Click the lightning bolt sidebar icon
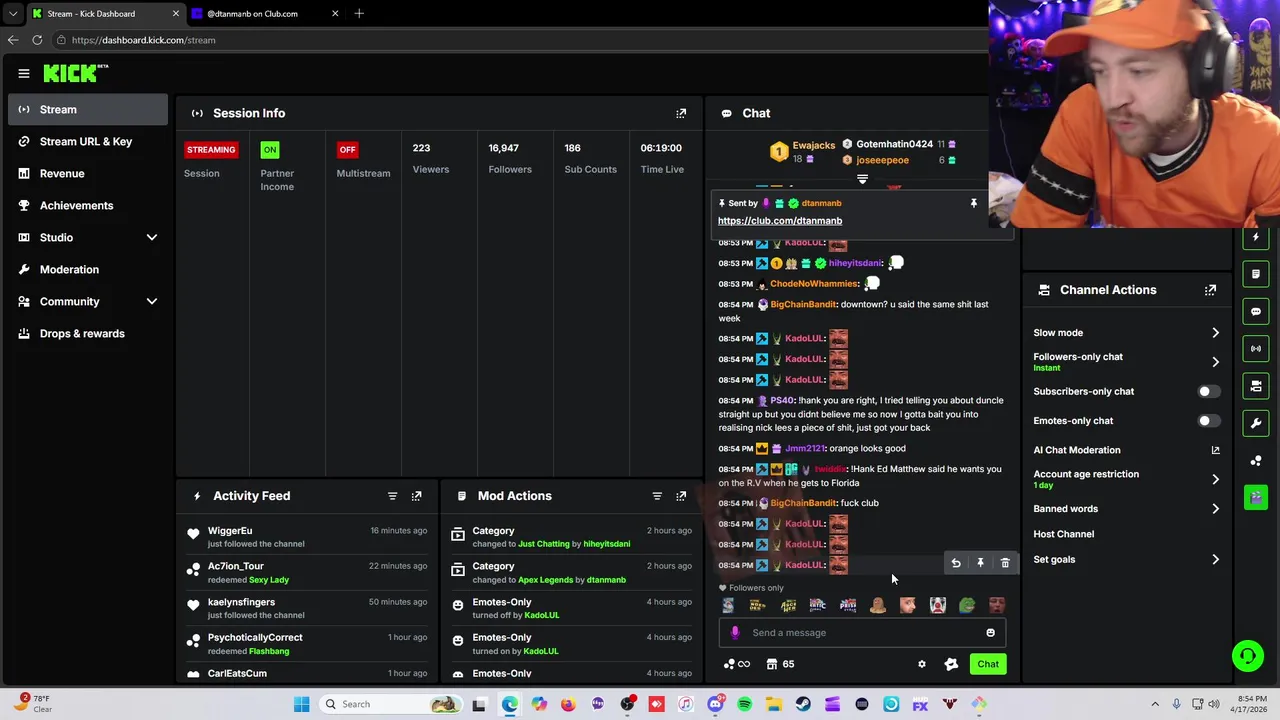The height and width of the screenshot is (720, 1280). click(x=1256, y=237)
